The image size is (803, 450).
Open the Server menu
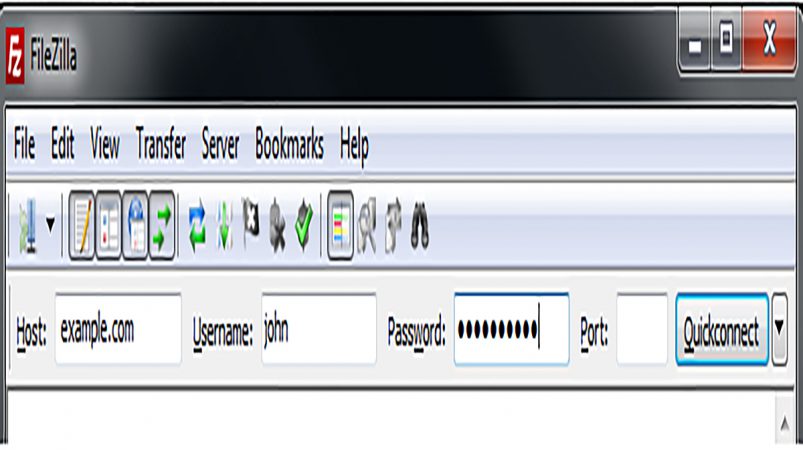tap(220, 144)
